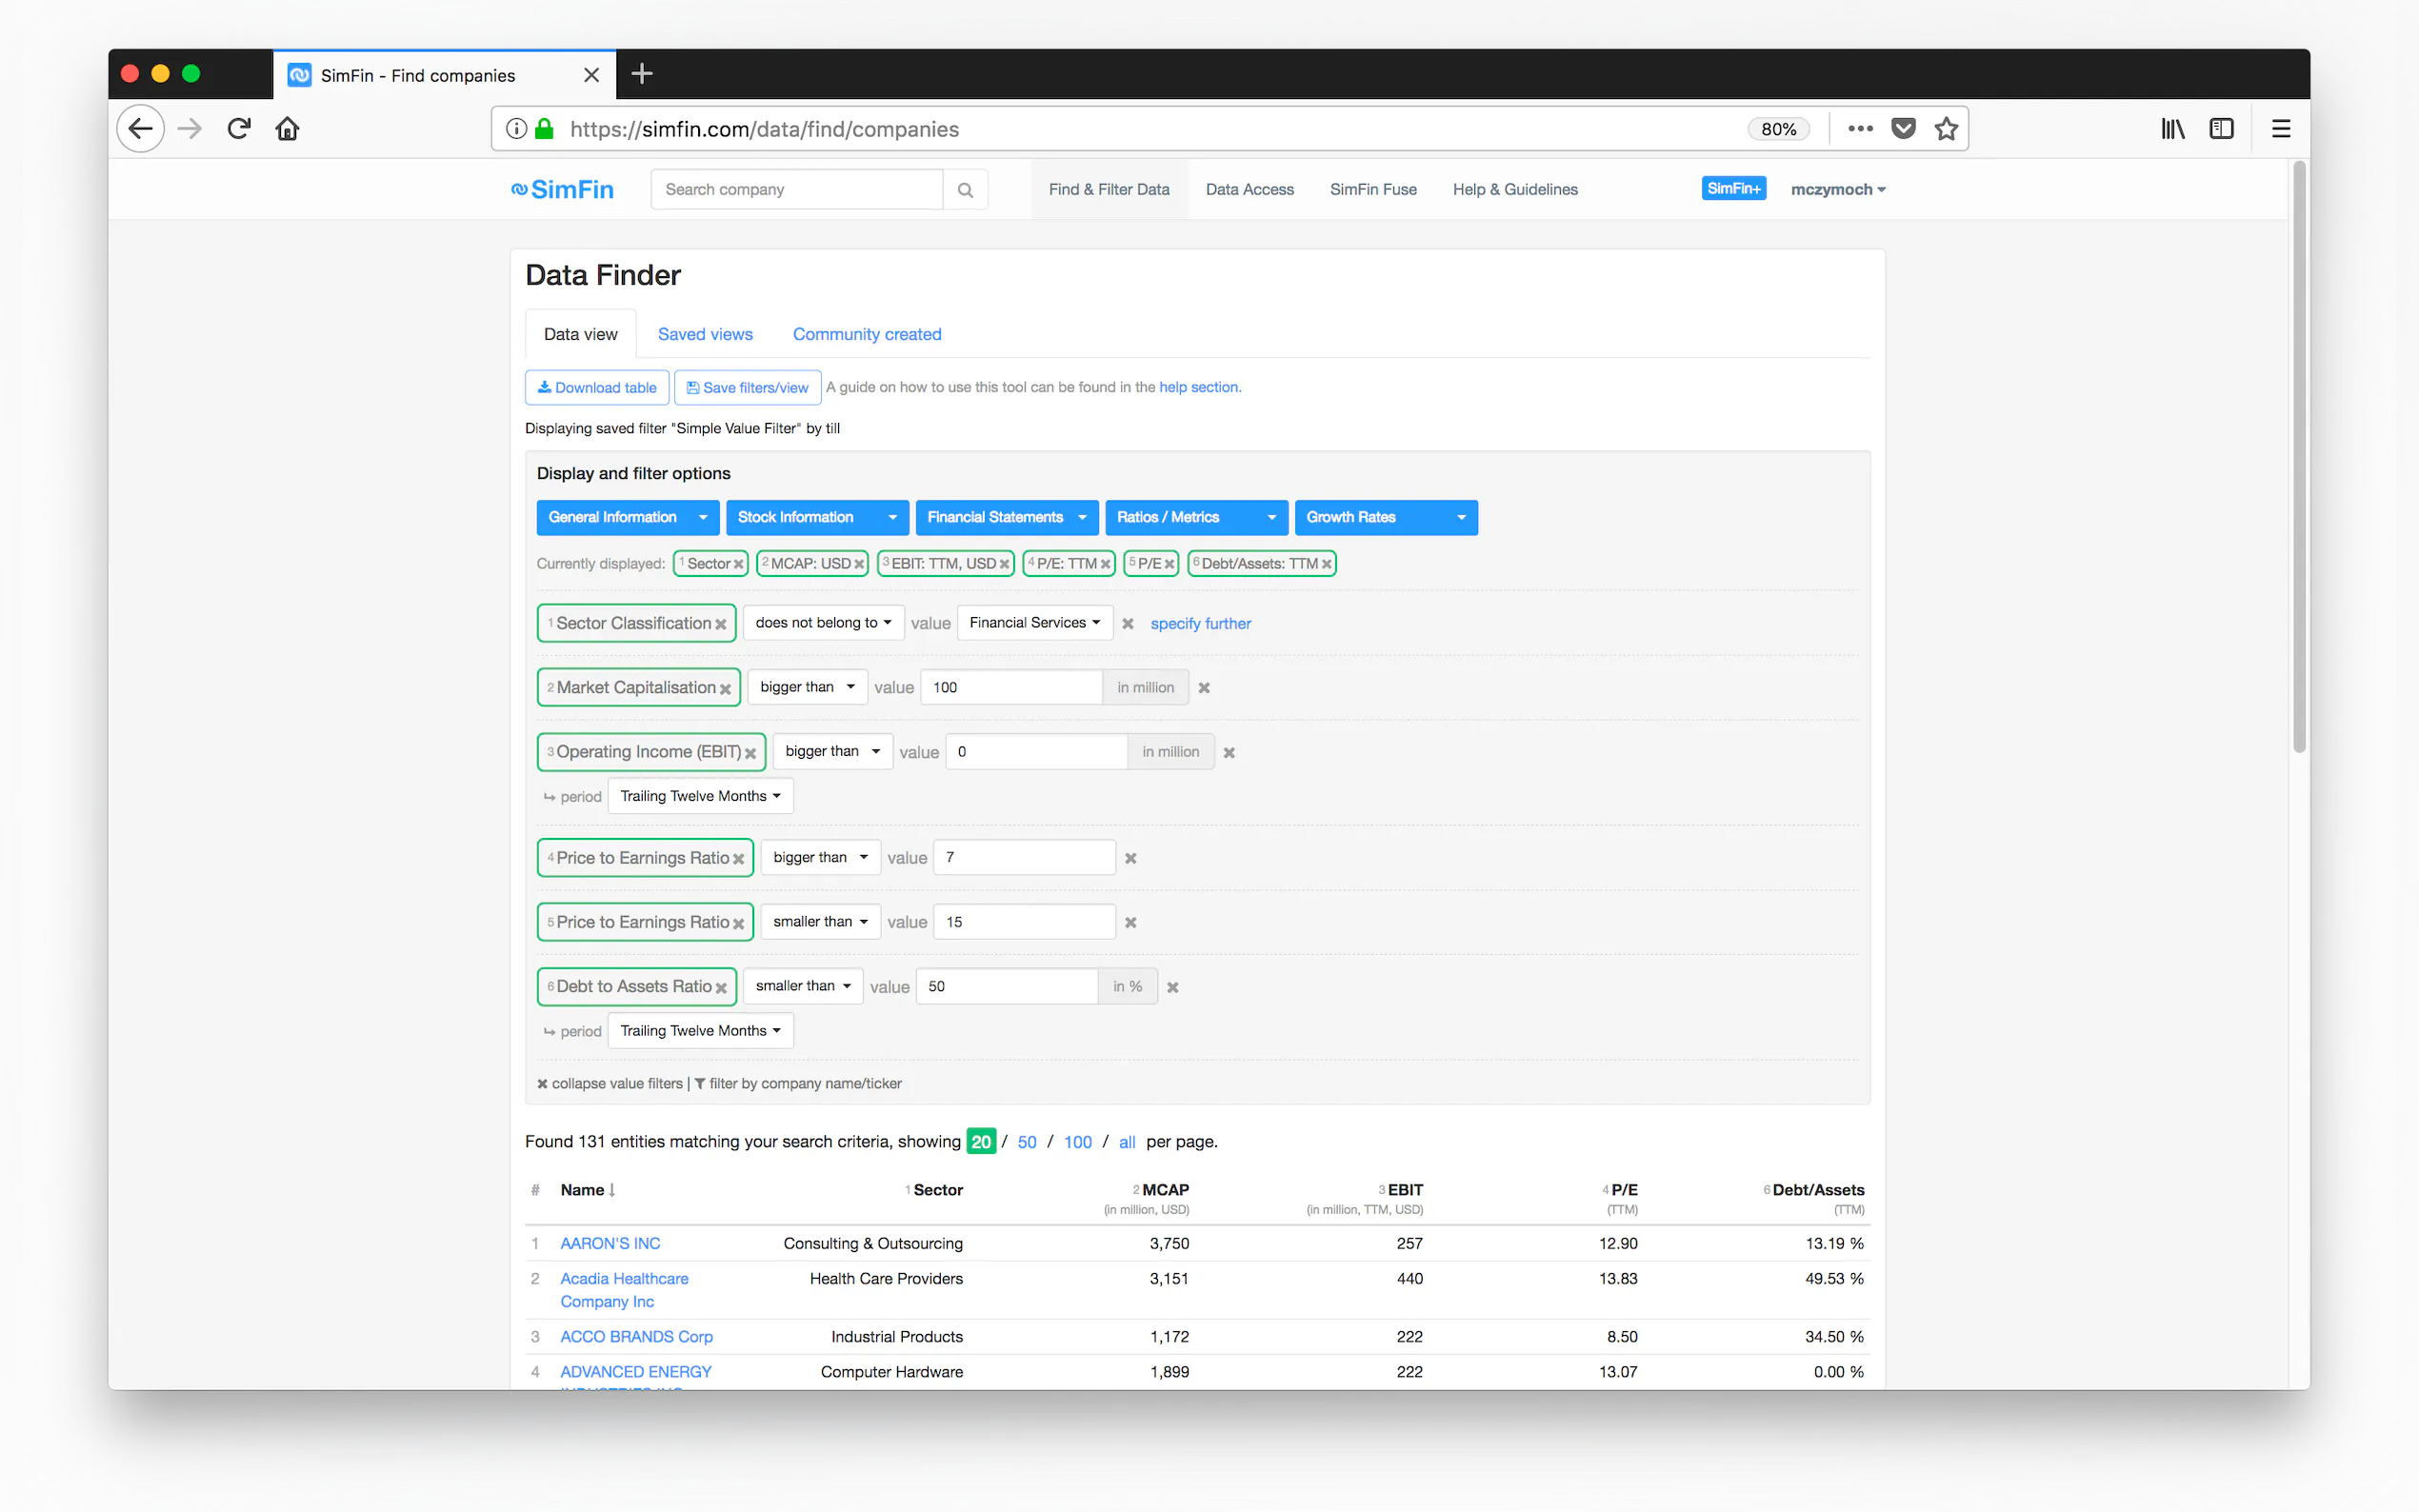Click the Firefox home icon
Image resolution: width=2419 pixels, height=1512 pixels.
pyautogui.click(x=287, y=129)
